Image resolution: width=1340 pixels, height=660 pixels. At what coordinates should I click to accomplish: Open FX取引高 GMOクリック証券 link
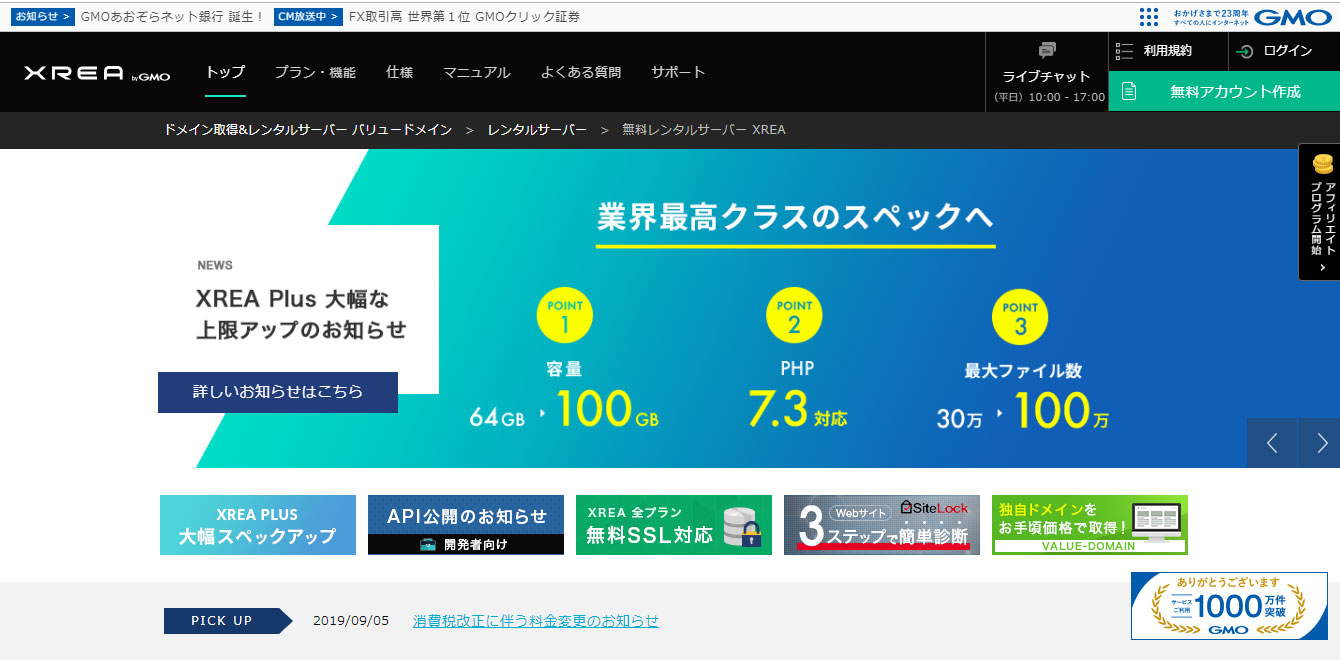[x=464, y=16]
